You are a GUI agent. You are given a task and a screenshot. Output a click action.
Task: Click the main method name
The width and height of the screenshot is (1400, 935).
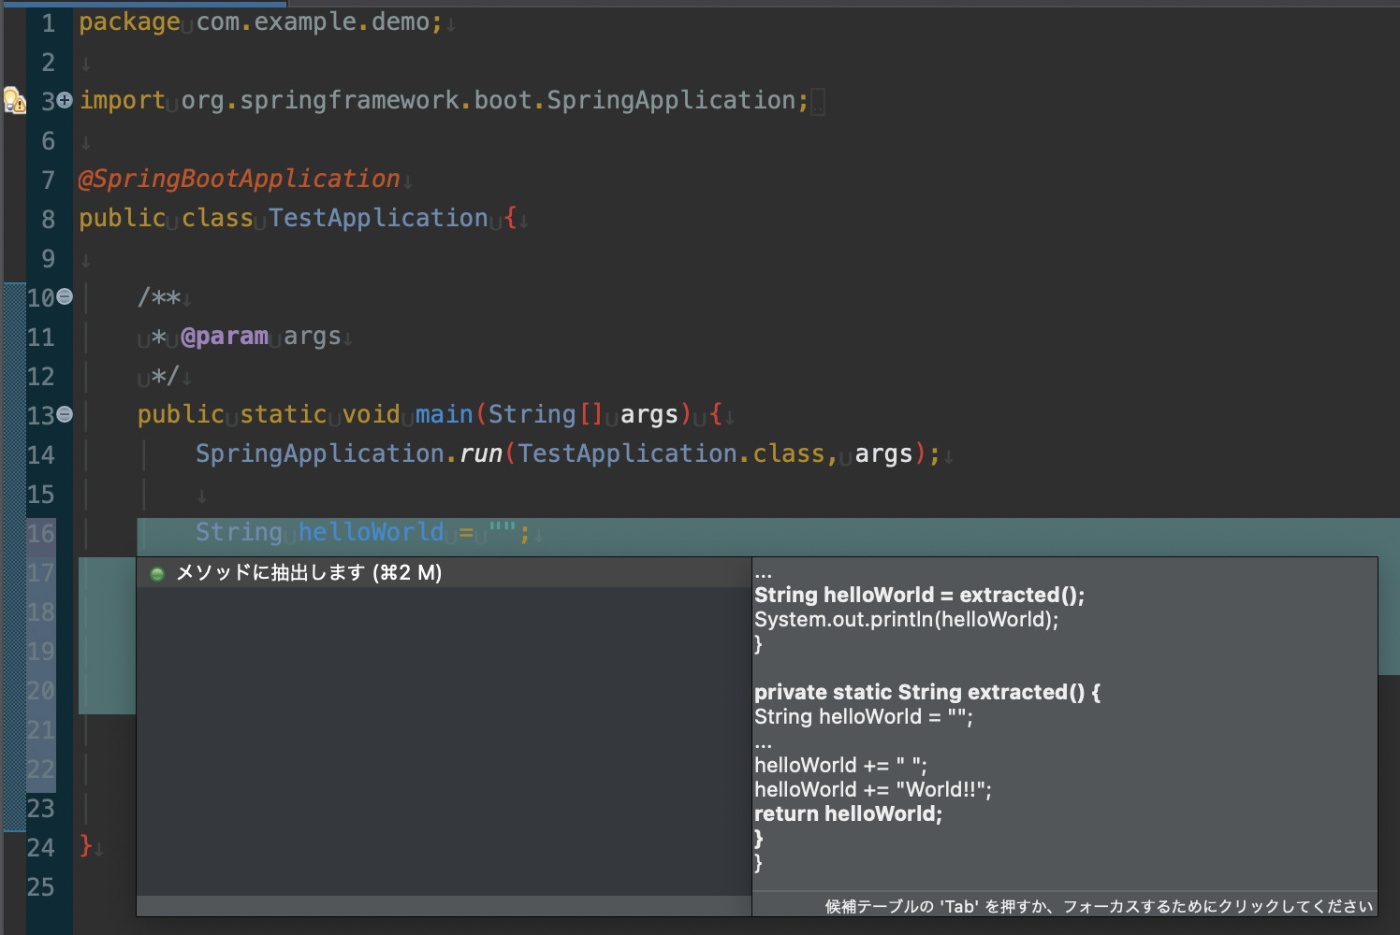pyautogui.click(x=444, y=414)
